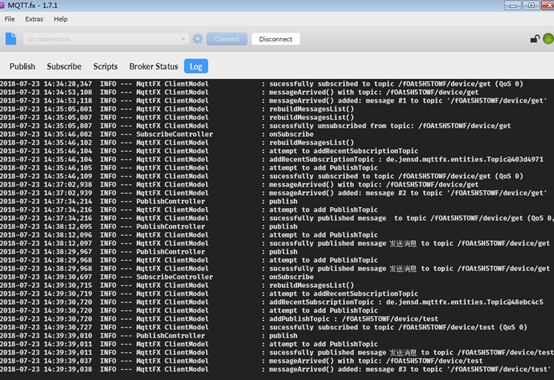The width and height of the screenshot is (554, 380).
Task: Open the Extras menu
Action: tap(34, 19)
